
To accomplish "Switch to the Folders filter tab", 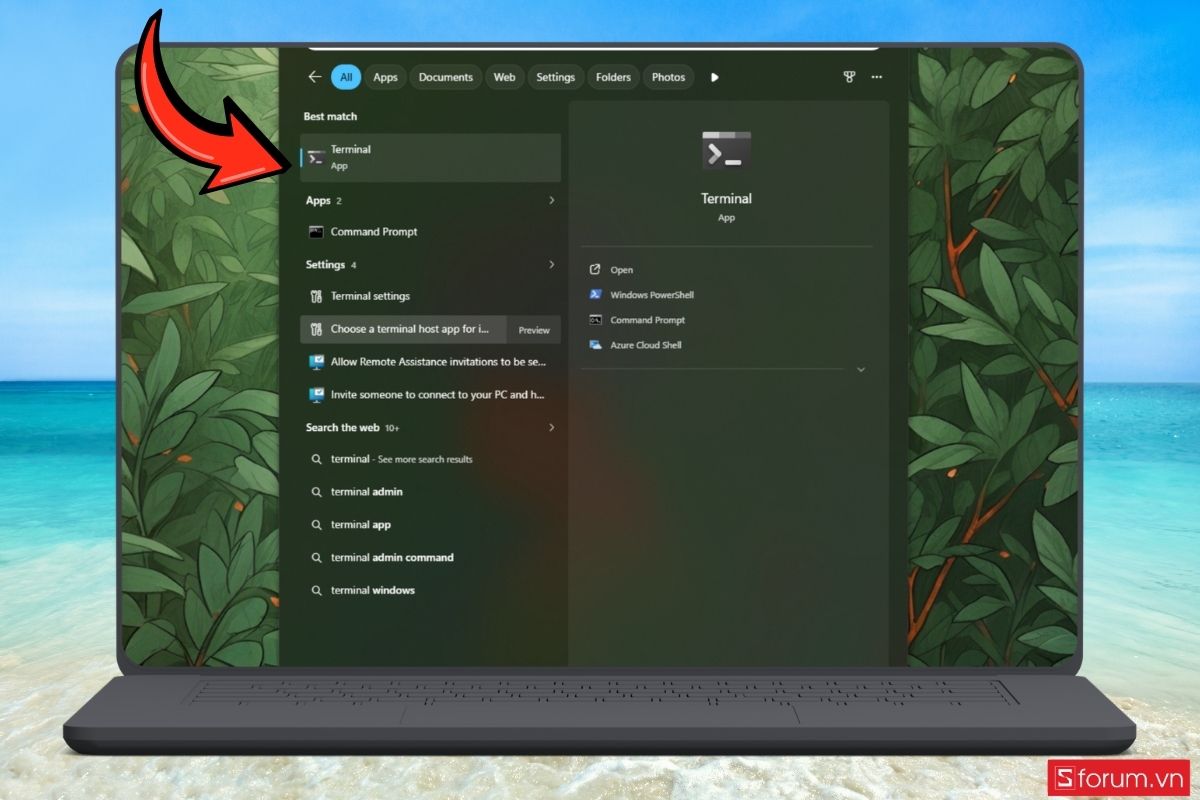I will pyautogui.click(x=613, y=77).
